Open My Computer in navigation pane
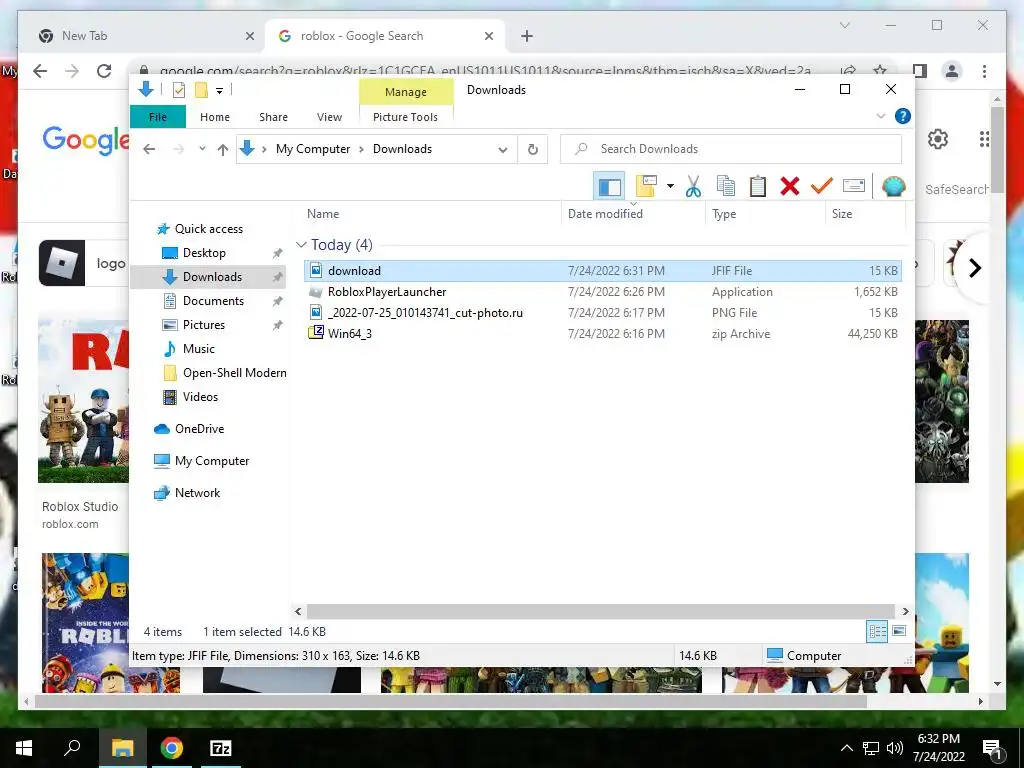Viewport: 1024px width, 768px height. 212,460
